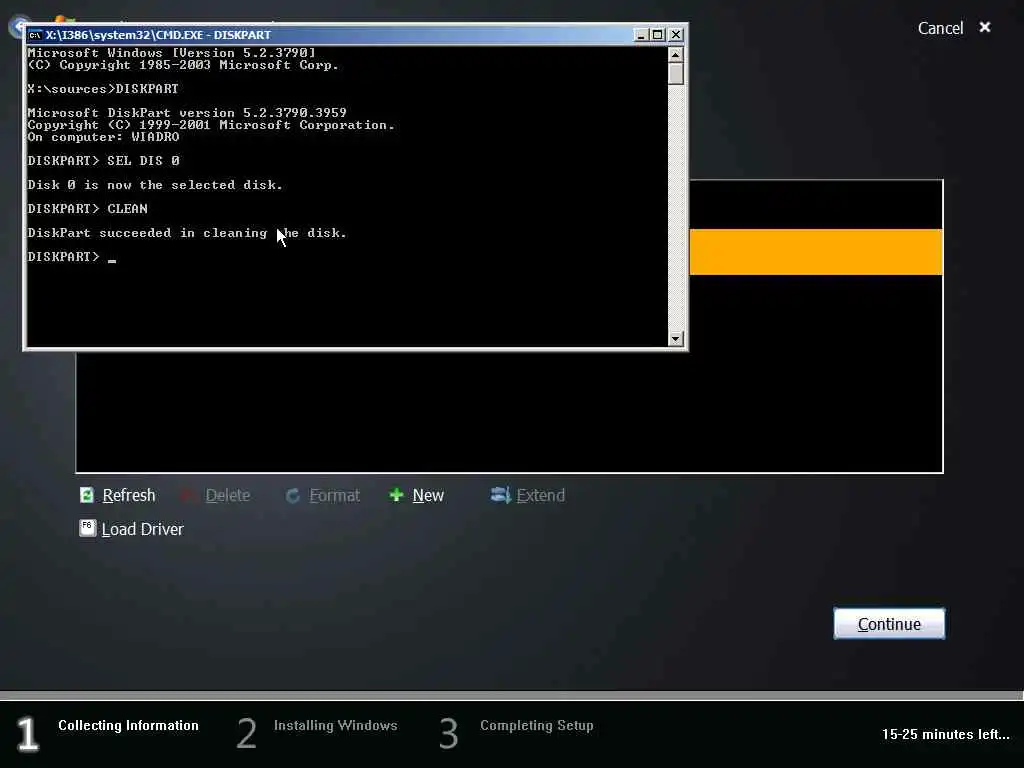
Task: Click 'On computer: WIADRO' text
Action: [103, 137]
